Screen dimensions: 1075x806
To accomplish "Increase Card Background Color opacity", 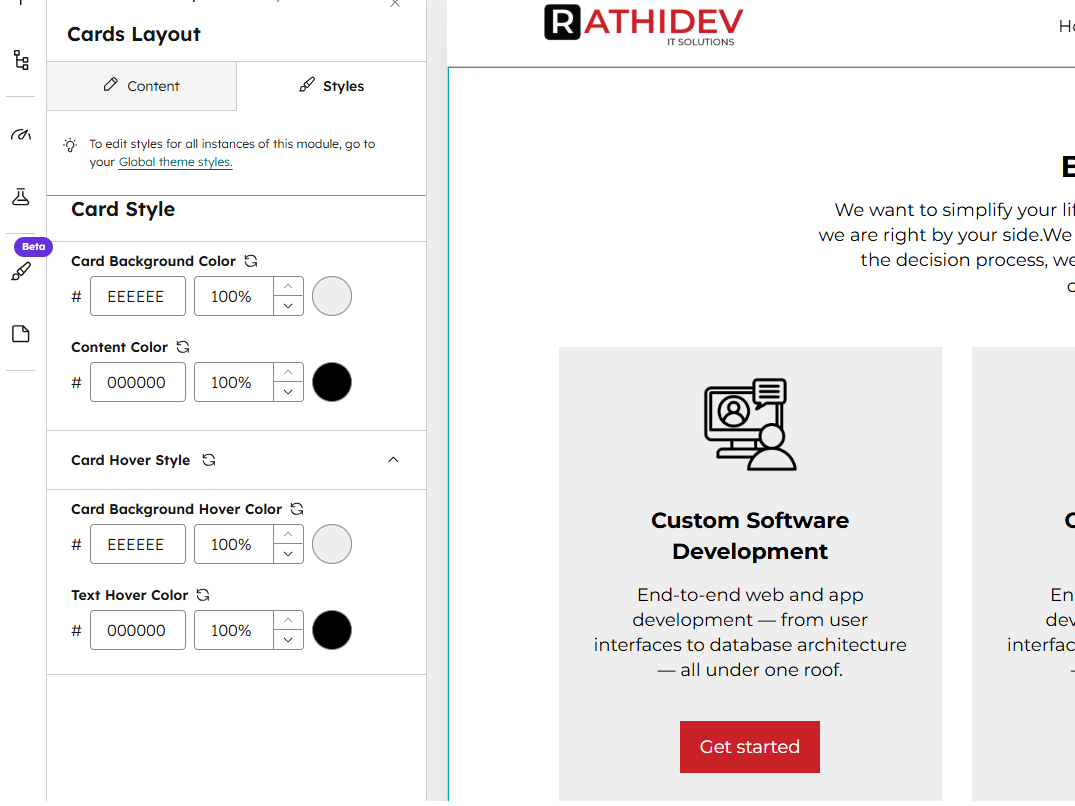I will (x=289, y=286).
